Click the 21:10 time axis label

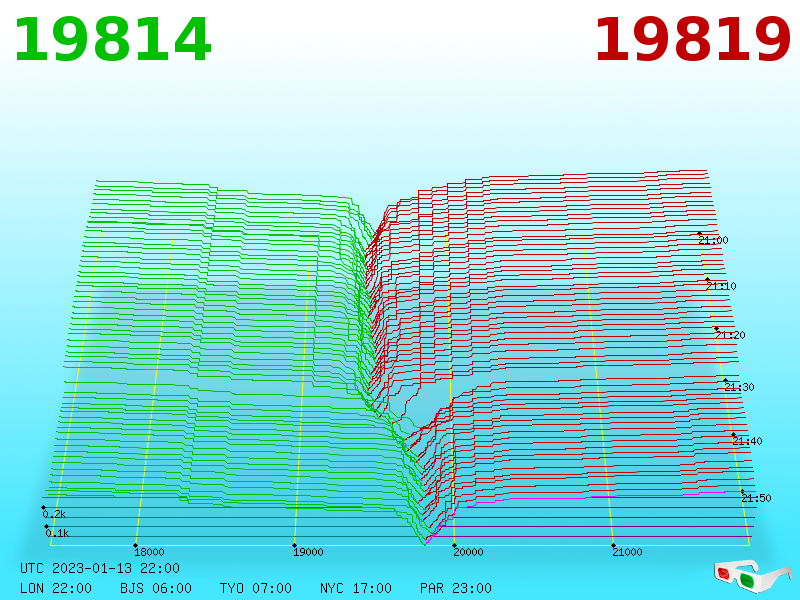[721, 286]
